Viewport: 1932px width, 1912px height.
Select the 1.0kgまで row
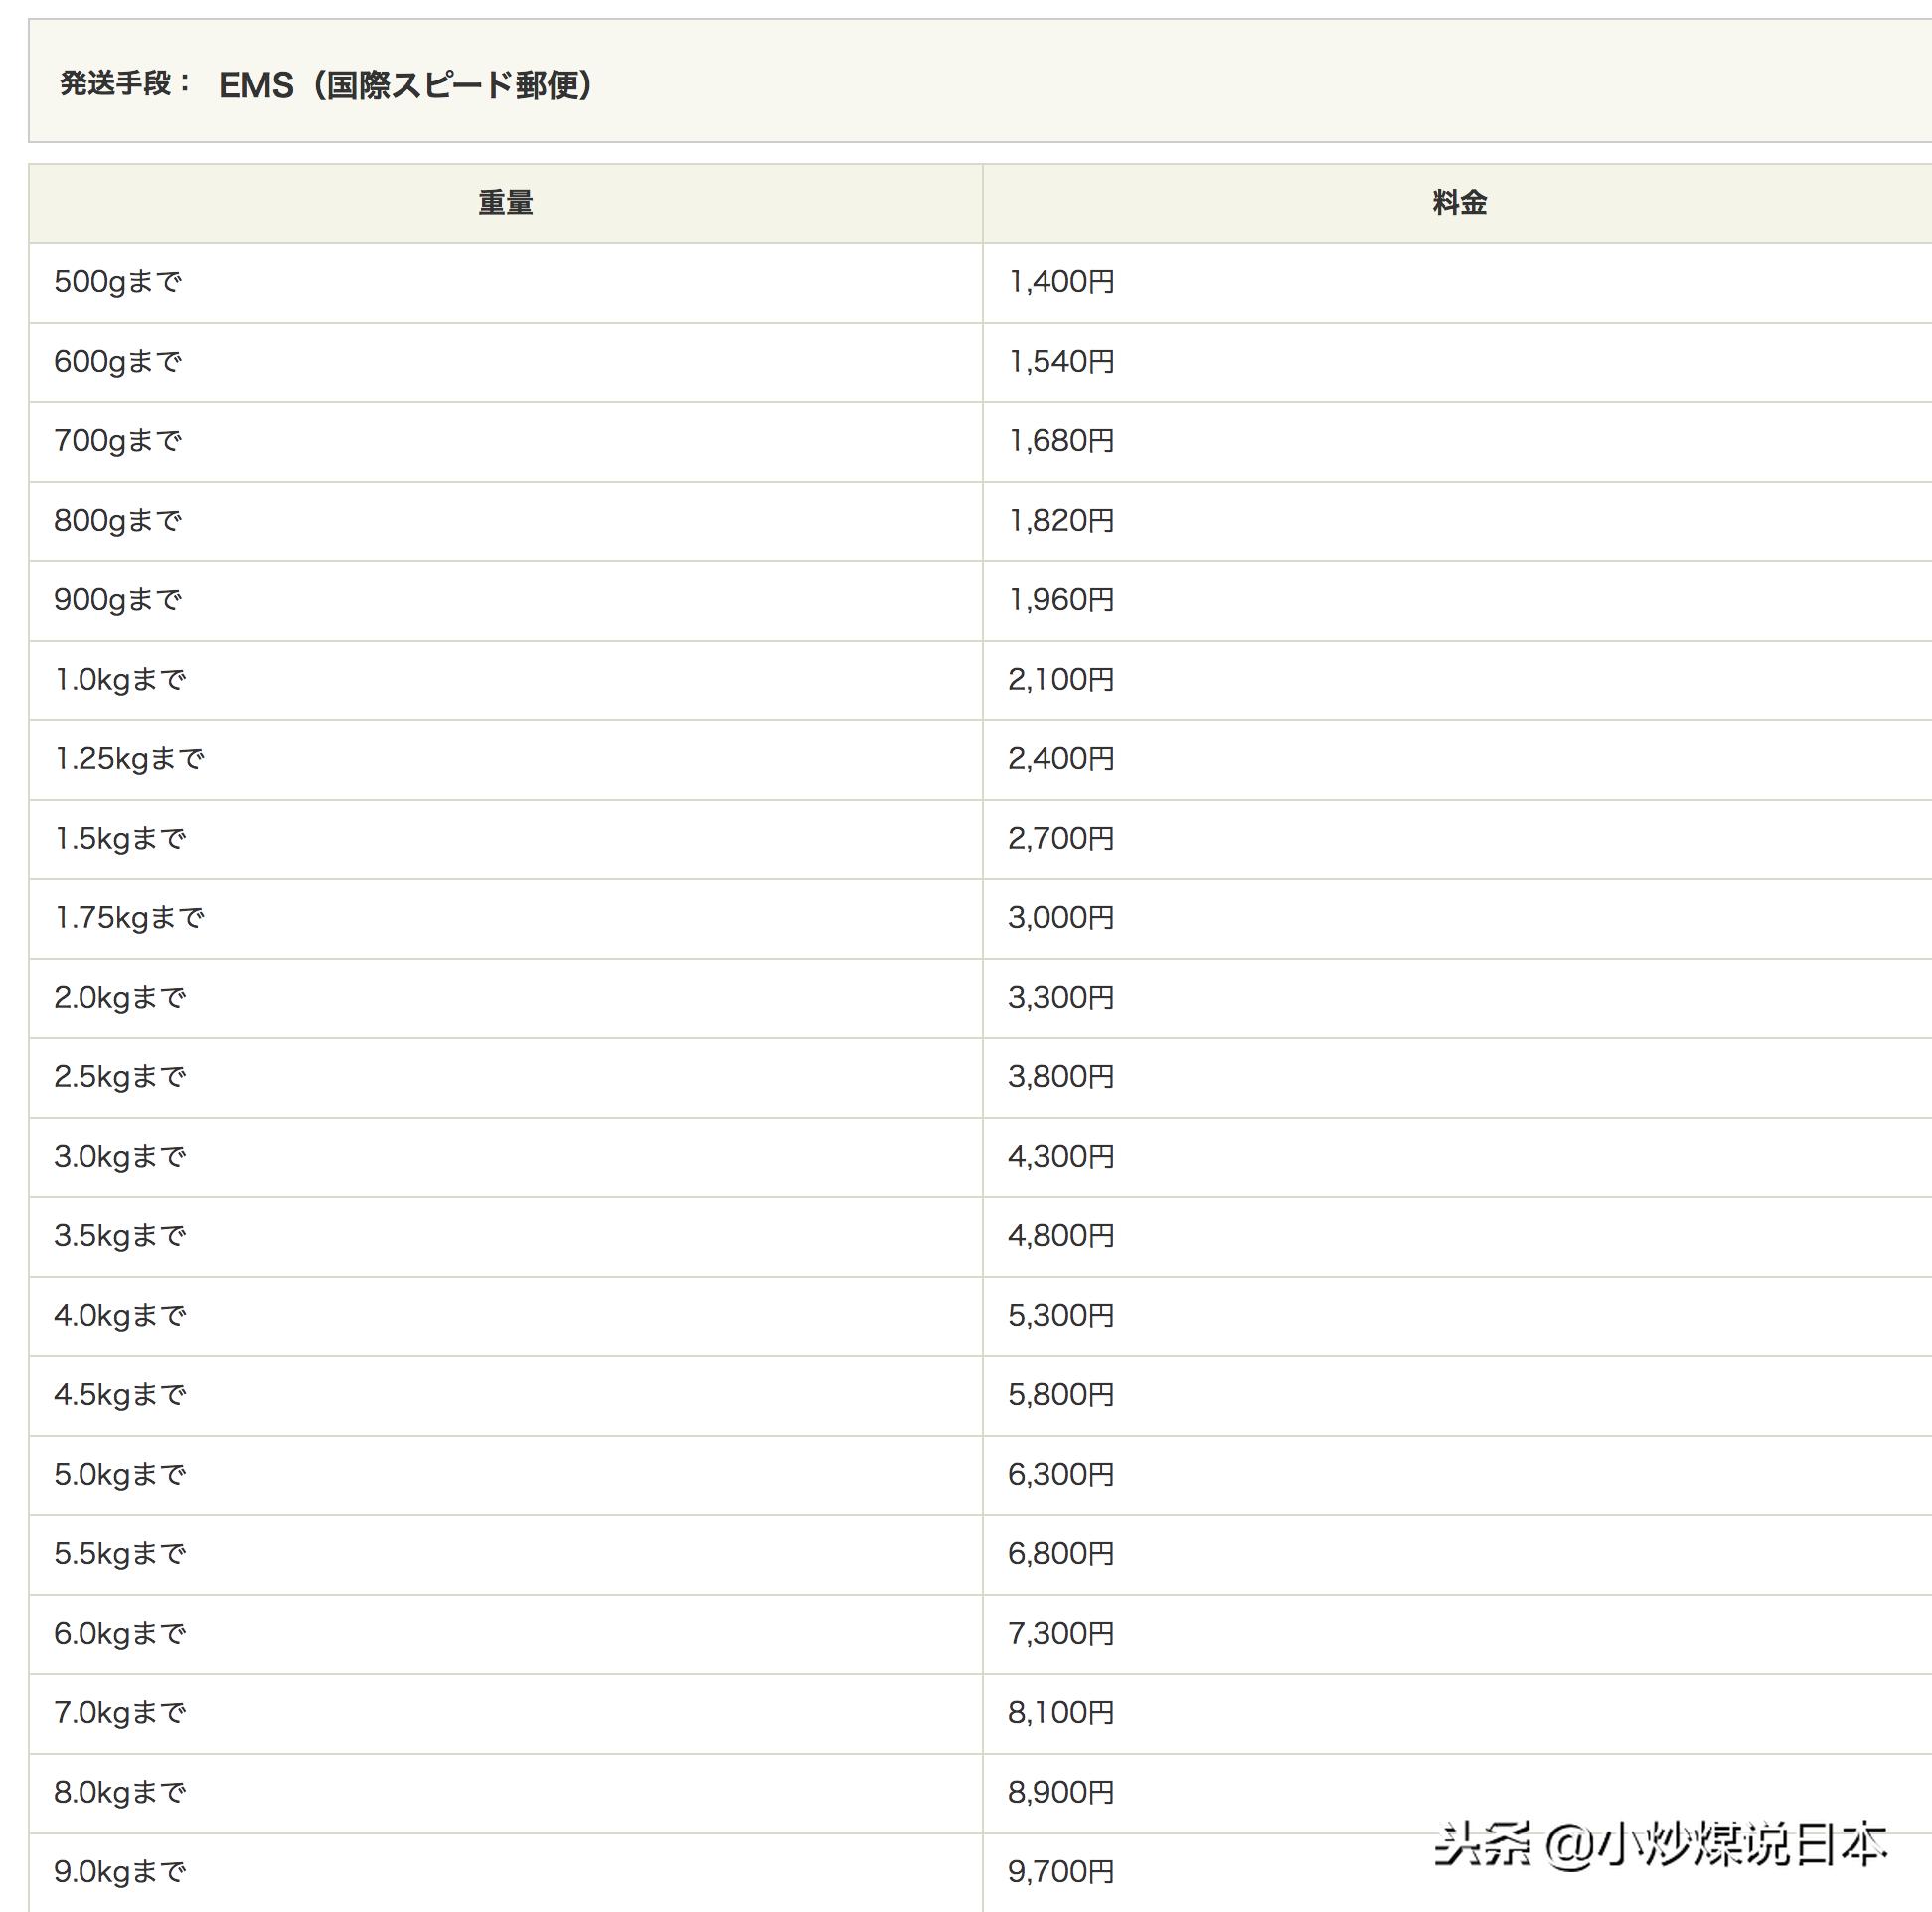118,679
